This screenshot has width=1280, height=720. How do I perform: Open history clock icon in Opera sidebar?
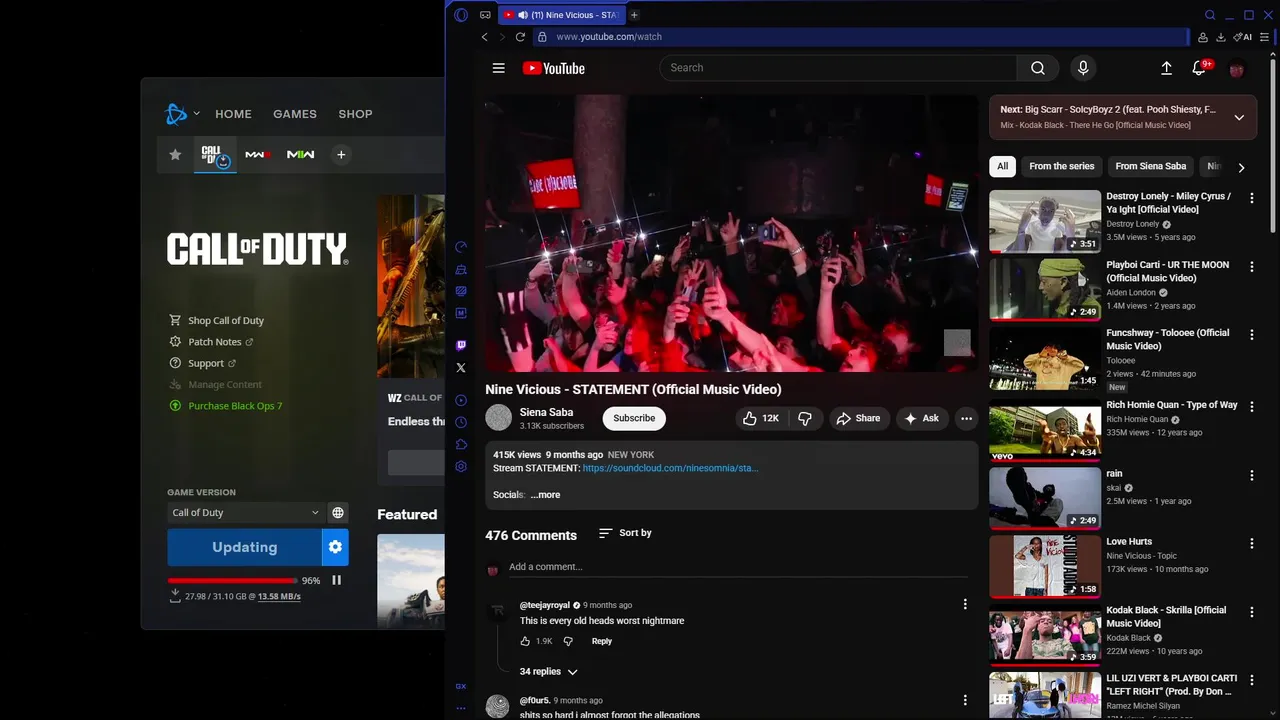pos(461,422)
